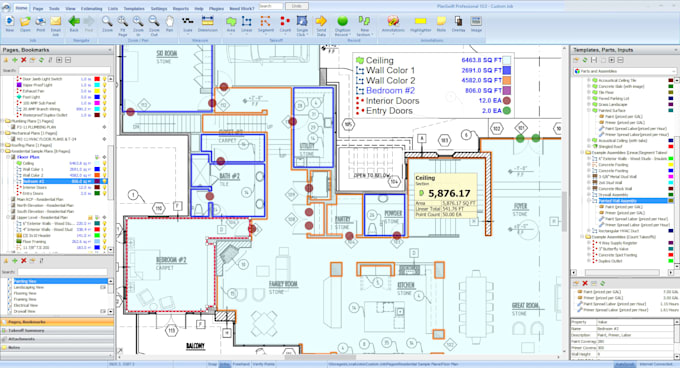The image size is (680, 368).
Task: Toggle visibility bulb for Ceiling takeoff
Action: pyautogui.click(x=104, y=163)
